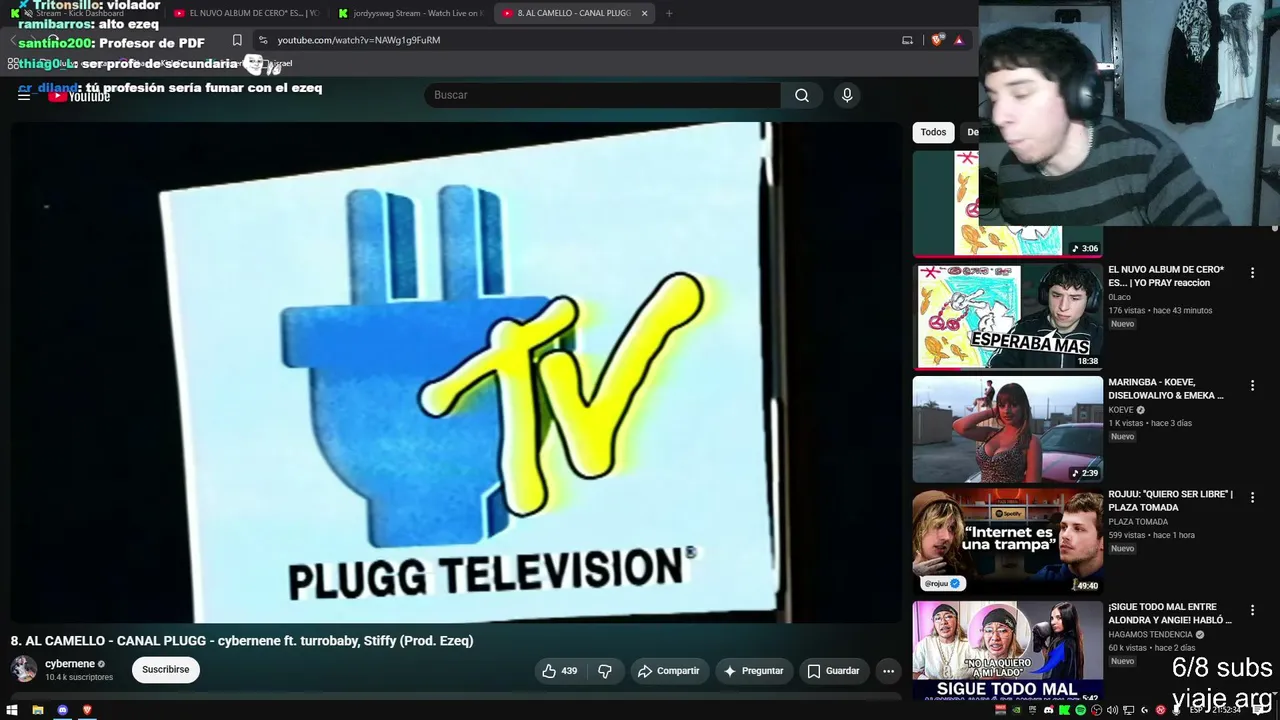This screenshot has width=1280, height=720.
Task: Open the cybernene channel name link
Action: click(70, 664)
